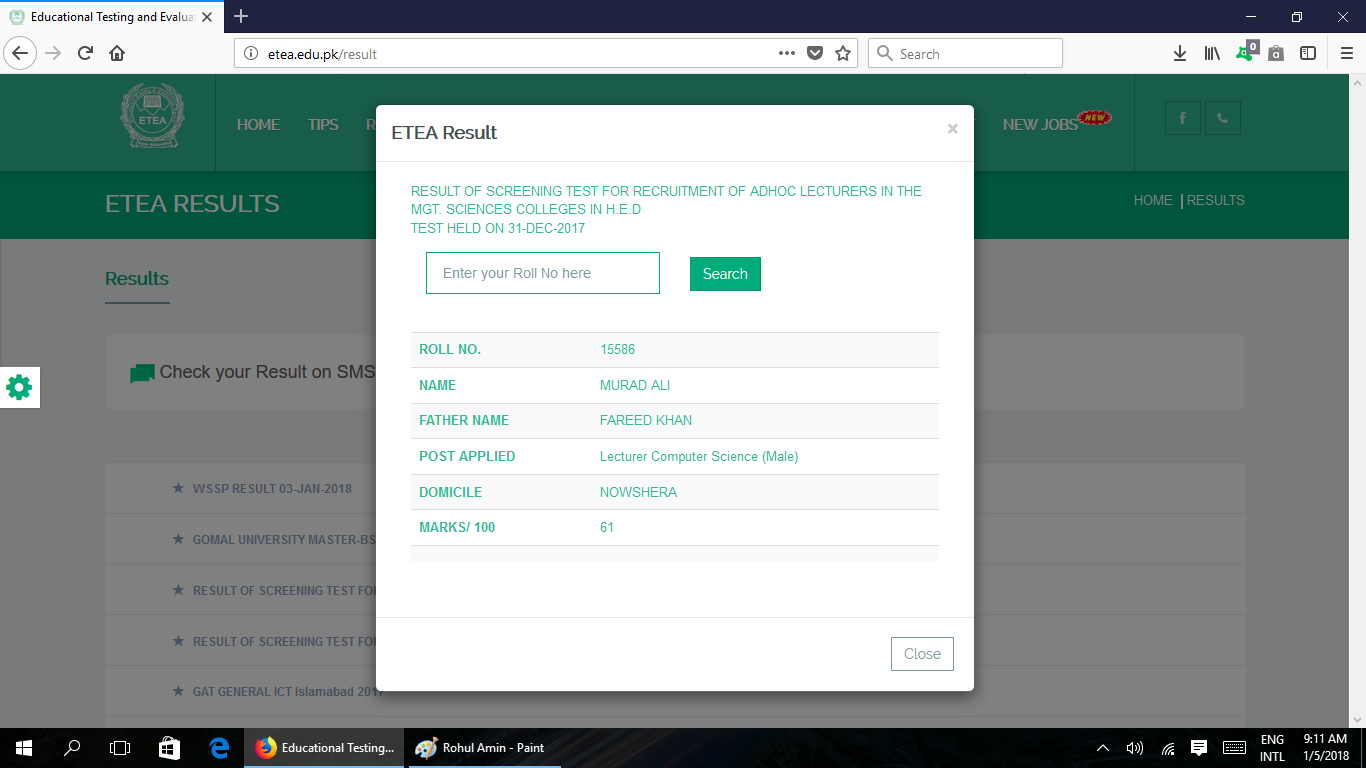The width and height of the screenshot is (1366, 768).
Task: Click the Roll No input field
Action: [543, 273]
